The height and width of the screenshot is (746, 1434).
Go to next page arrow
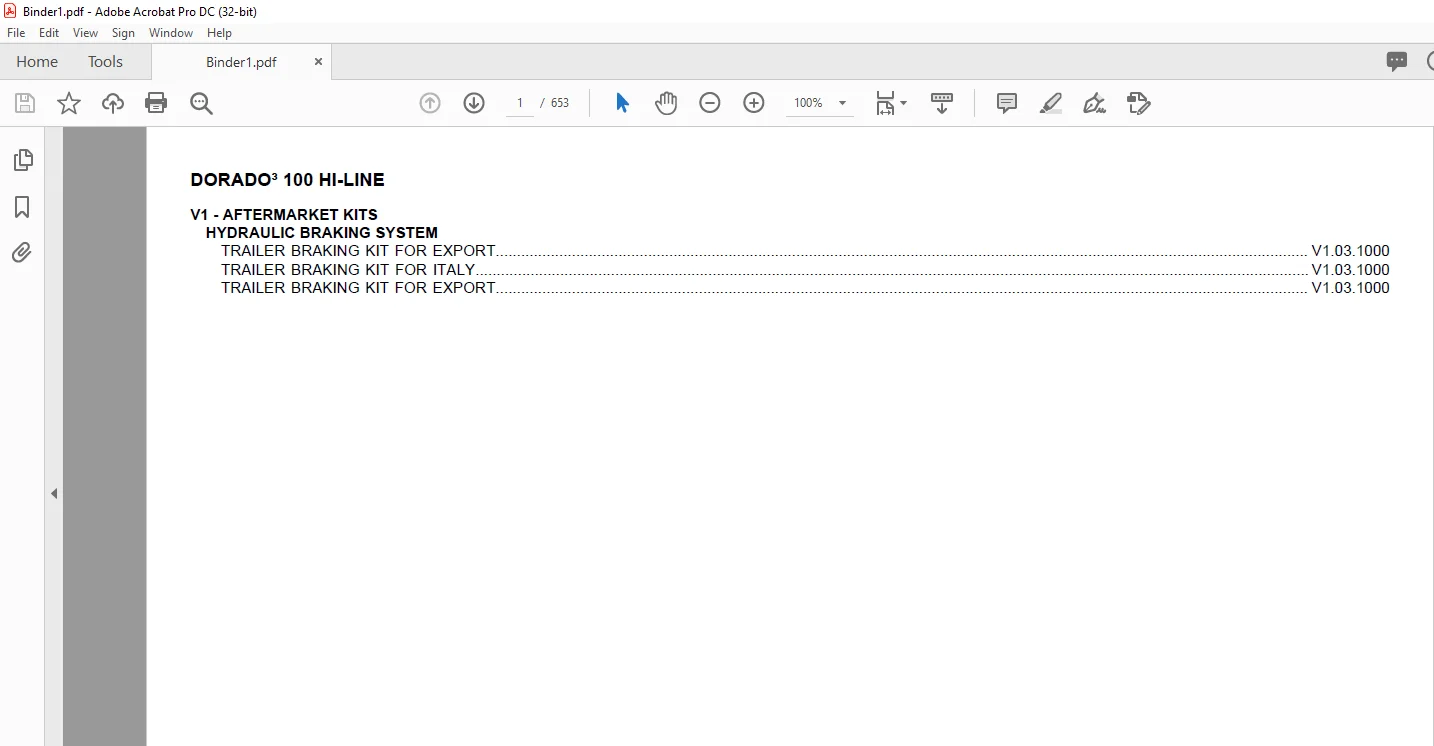pos(474,103)
